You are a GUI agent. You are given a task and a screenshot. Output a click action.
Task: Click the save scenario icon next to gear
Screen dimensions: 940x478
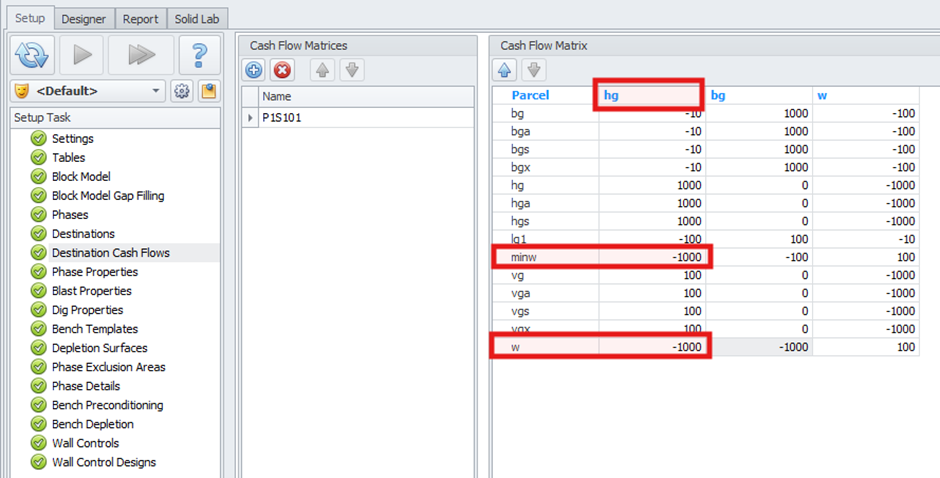[x=208, y=91]
